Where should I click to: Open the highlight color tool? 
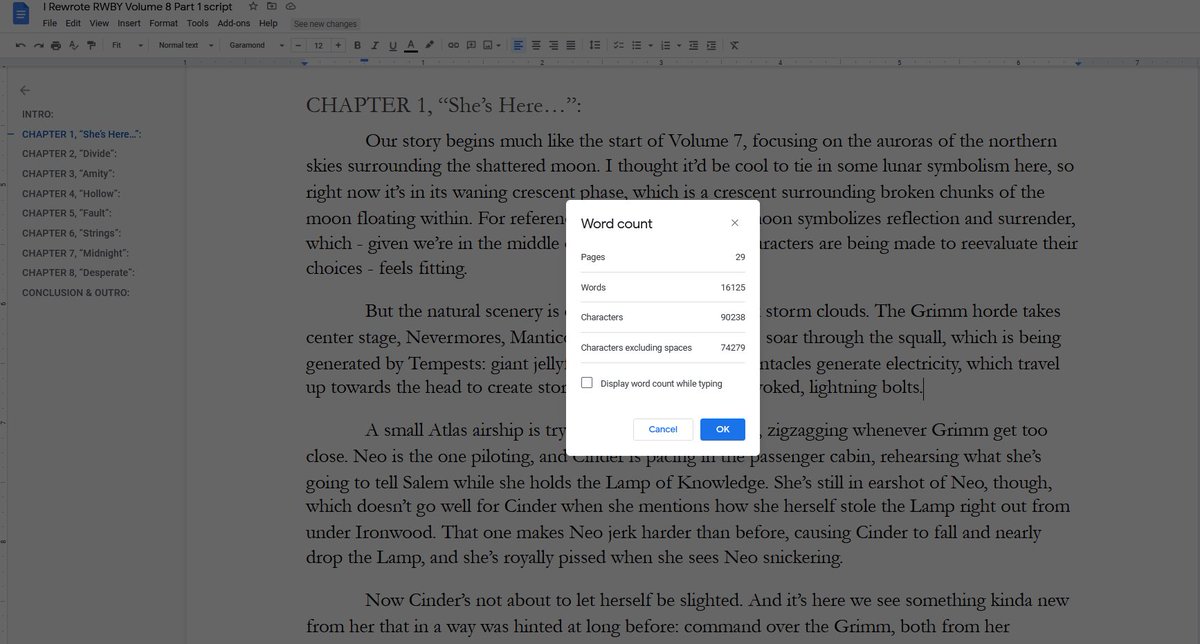pos(429,45)
